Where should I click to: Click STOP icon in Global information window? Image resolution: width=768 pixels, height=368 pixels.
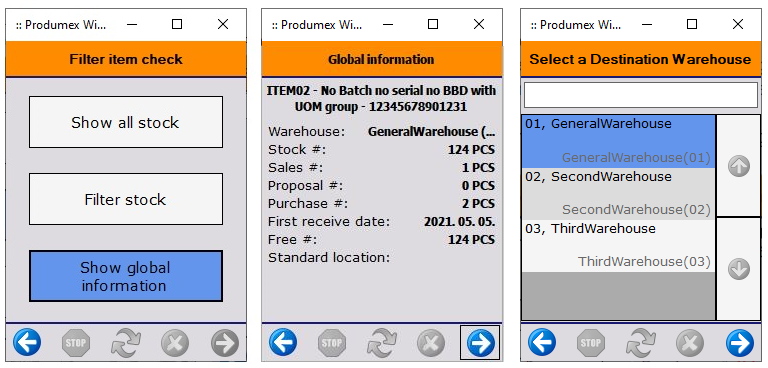[332, 343]
